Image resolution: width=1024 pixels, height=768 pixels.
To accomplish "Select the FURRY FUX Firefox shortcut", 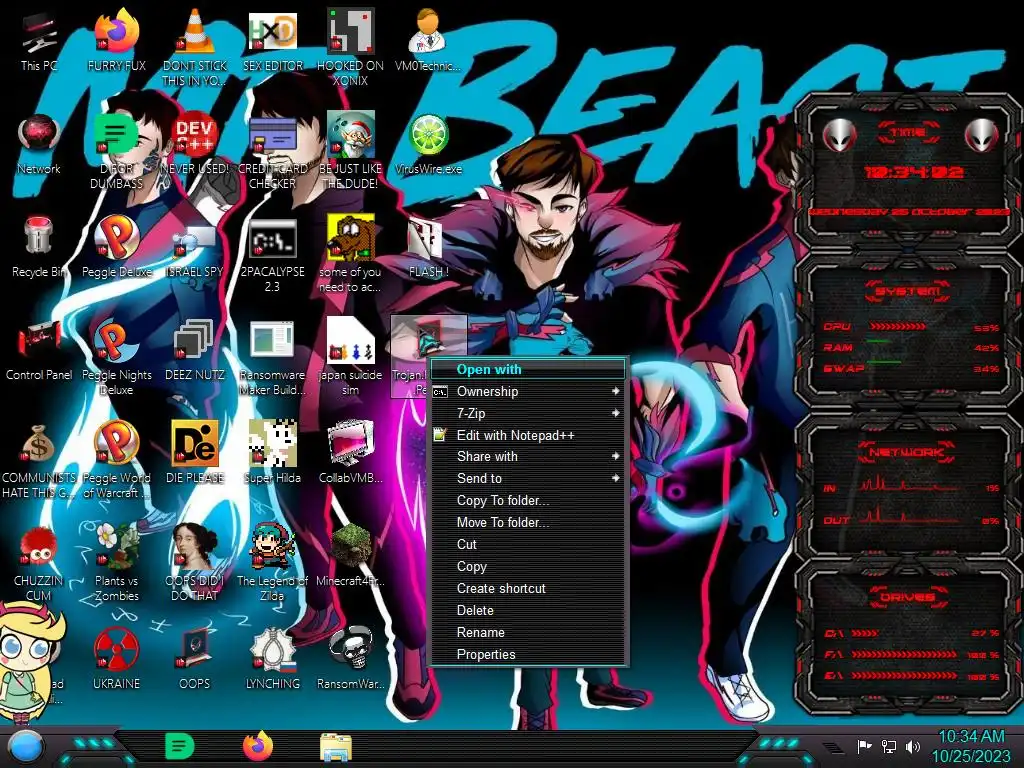I will [x=116, y=41].
